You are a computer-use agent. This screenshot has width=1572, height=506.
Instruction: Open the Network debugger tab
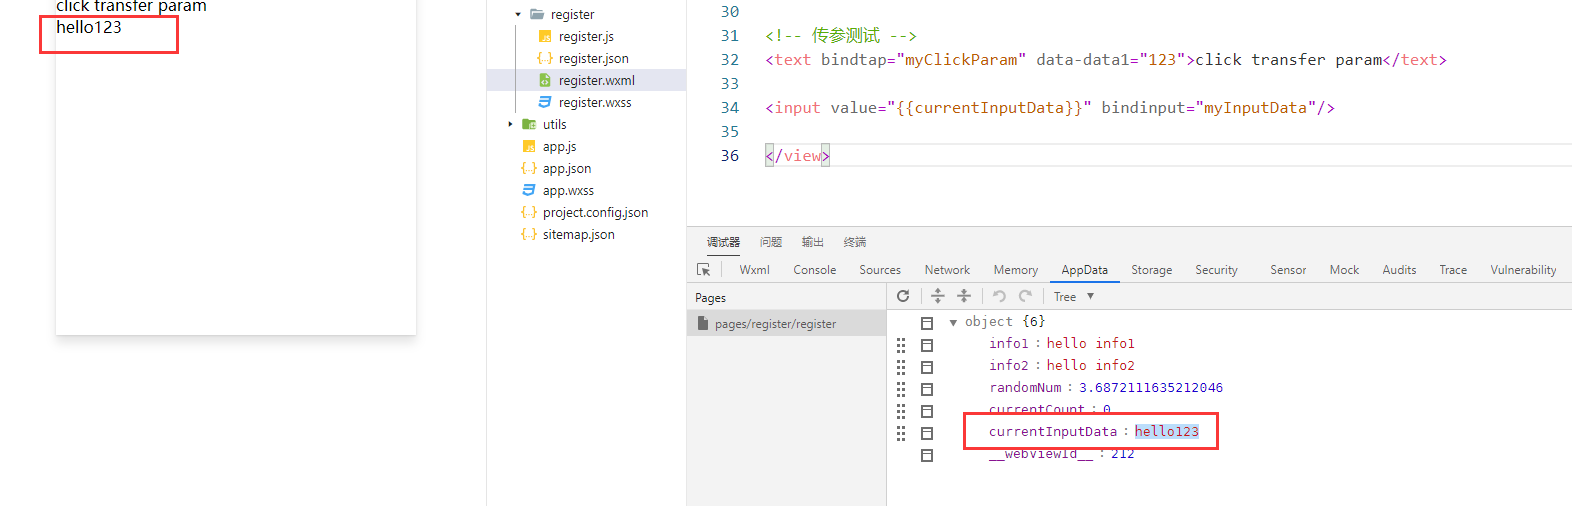[x=947, y=270]
